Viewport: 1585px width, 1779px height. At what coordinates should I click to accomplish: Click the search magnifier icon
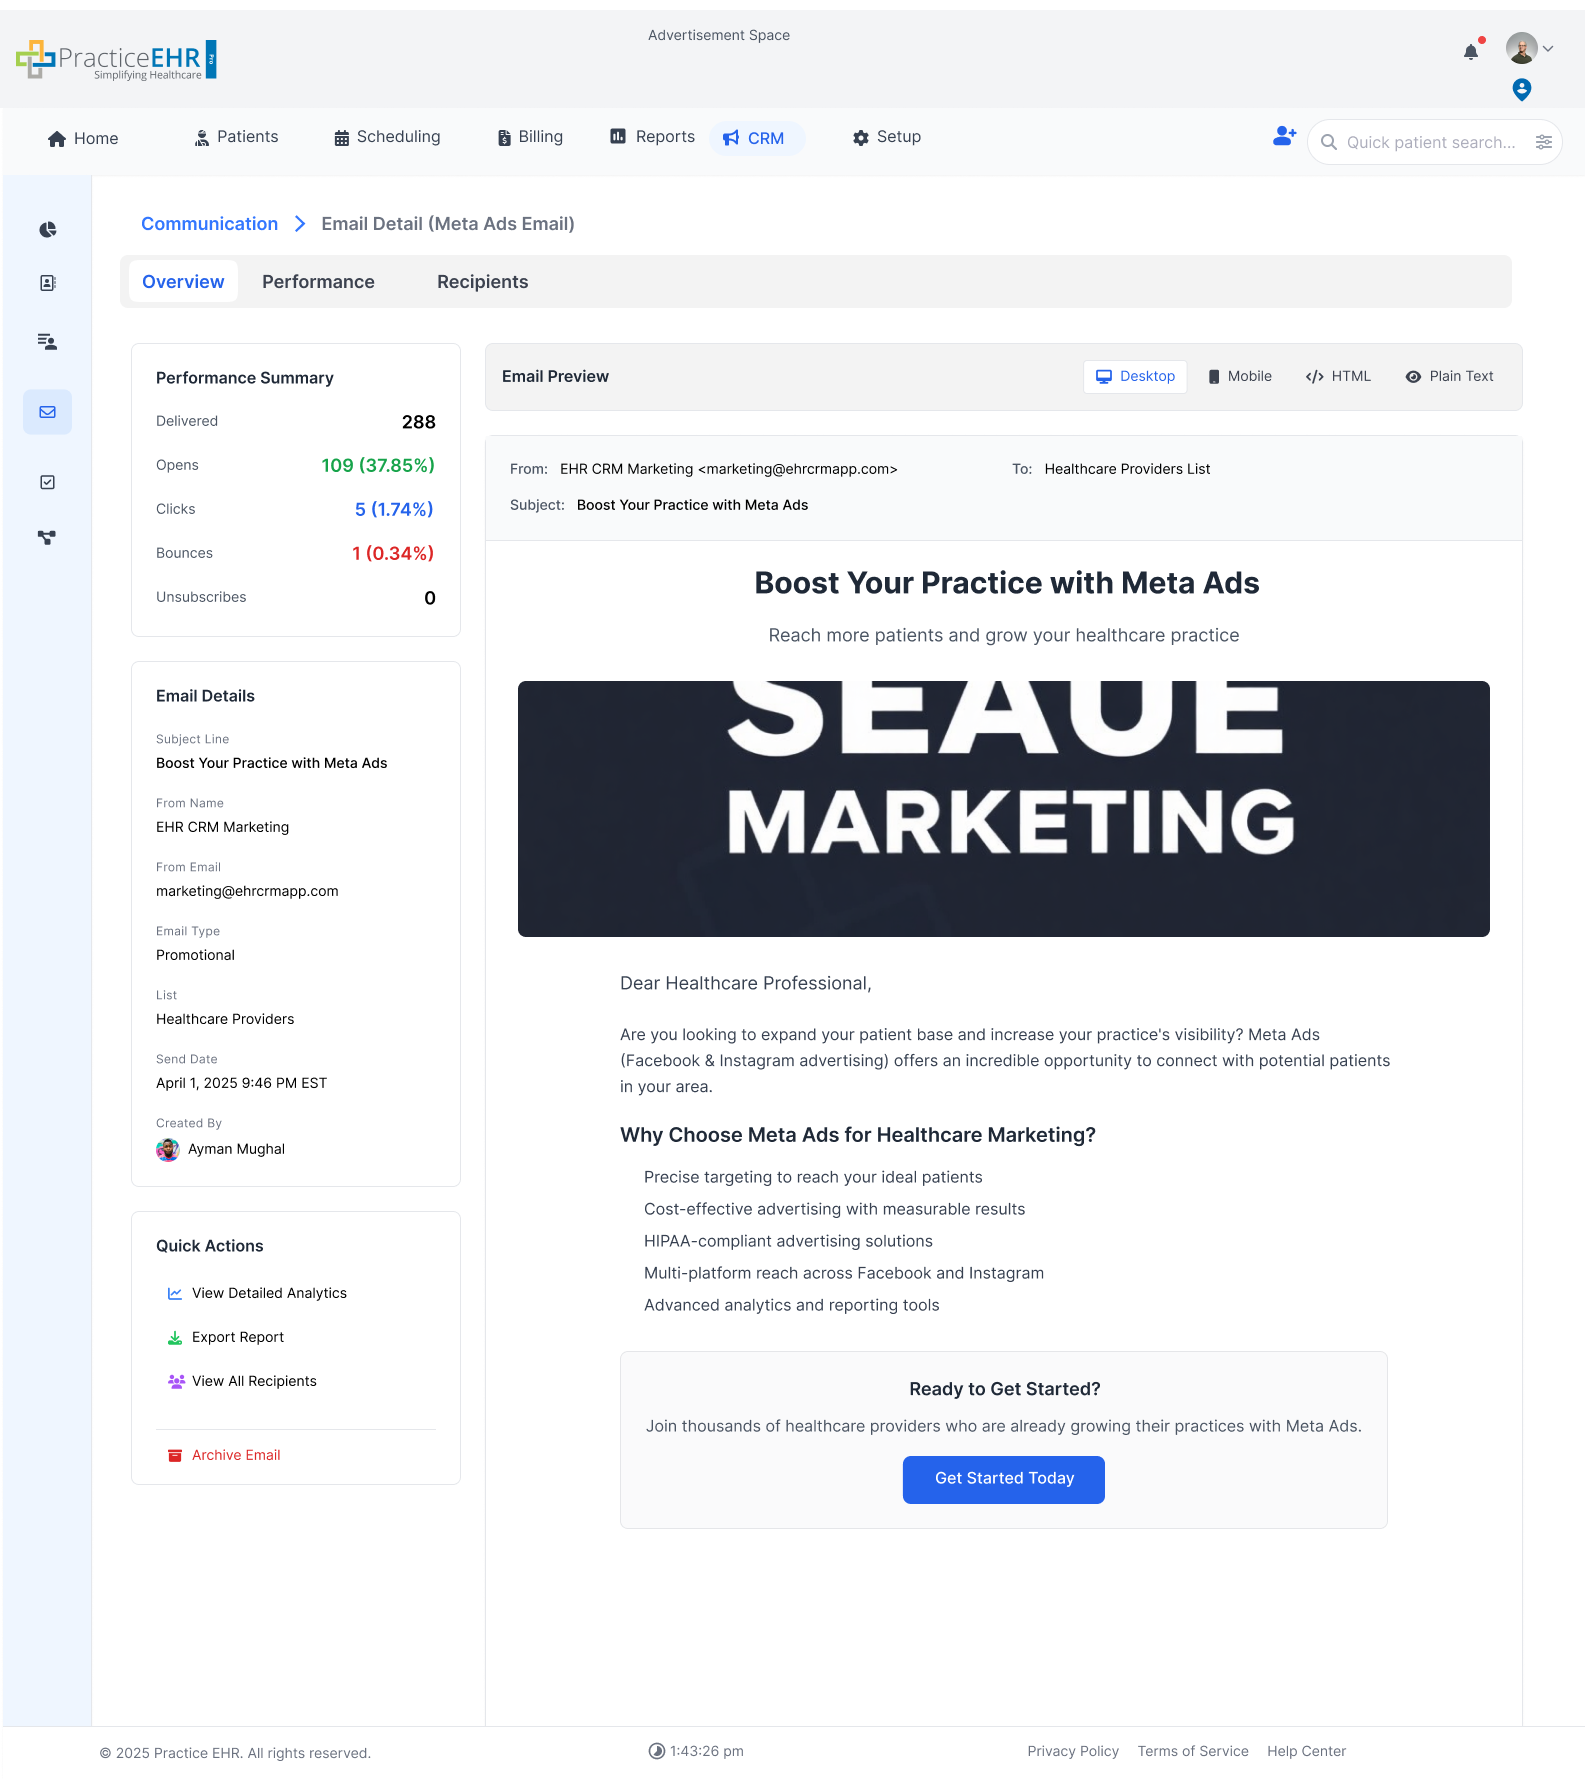[x=1328, y=142]
